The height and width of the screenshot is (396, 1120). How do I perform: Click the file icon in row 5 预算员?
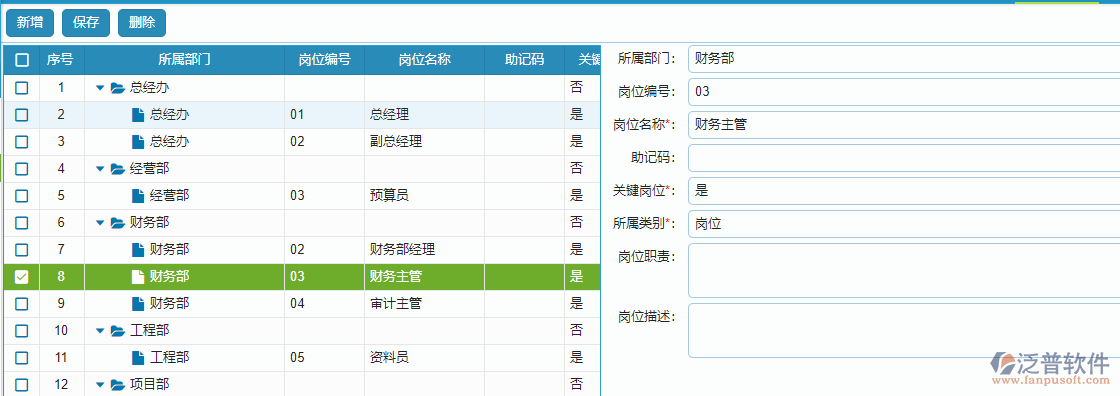click(x=138, y=195)
